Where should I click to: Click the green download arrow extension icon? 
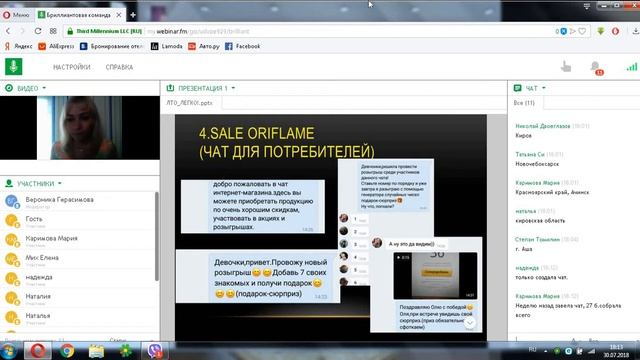(601, 31)
